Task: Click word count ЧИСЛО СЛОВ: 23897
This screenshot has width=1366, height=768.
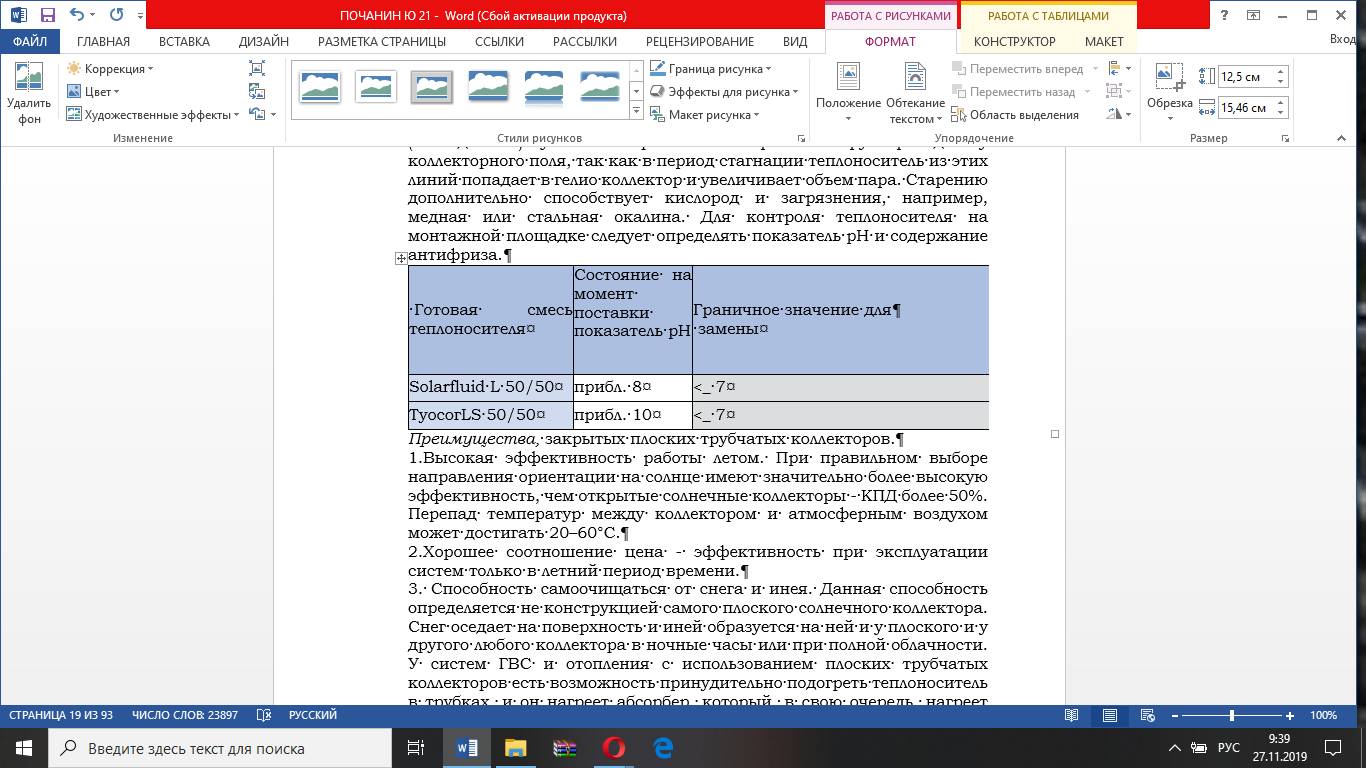Action: coord(185,715)
